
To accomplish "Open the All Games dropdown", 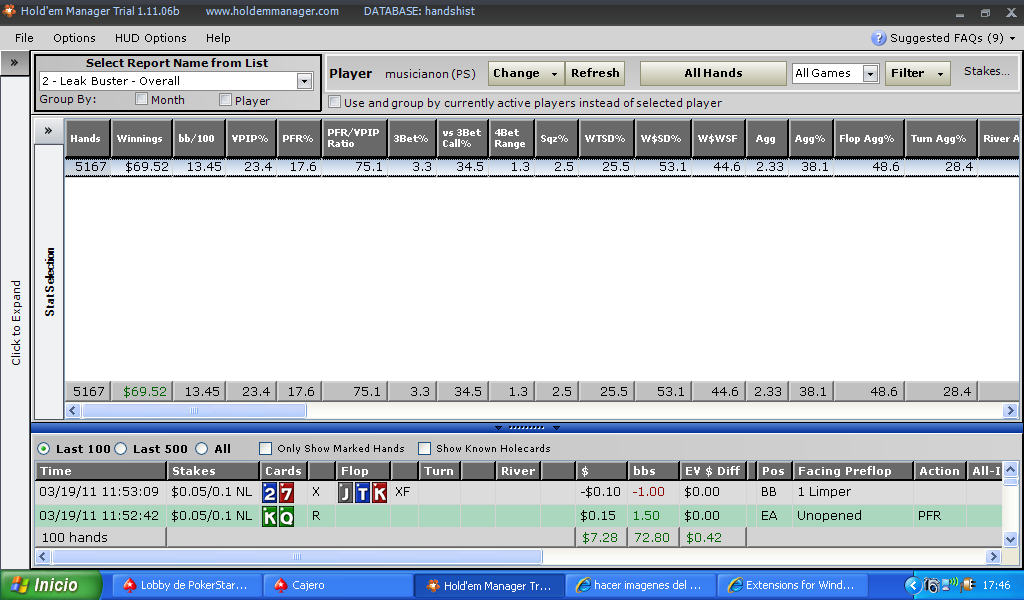I will (x=869, y=73).
